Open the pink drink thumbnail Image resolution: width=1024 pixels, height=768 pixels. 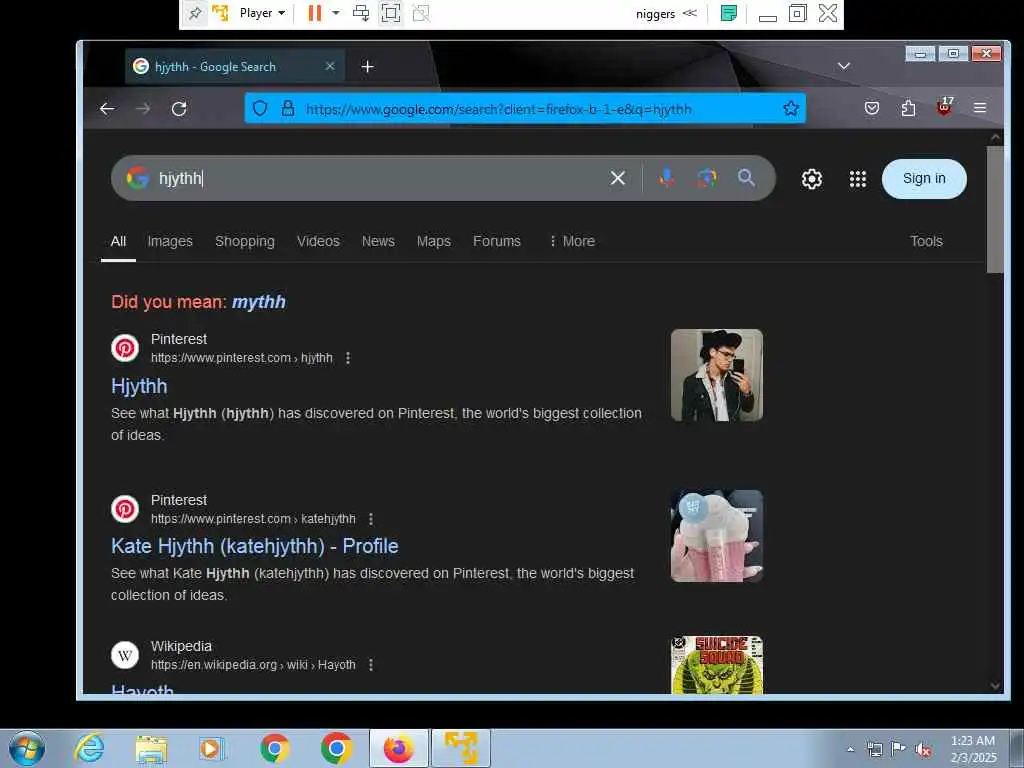click(716, 536)
